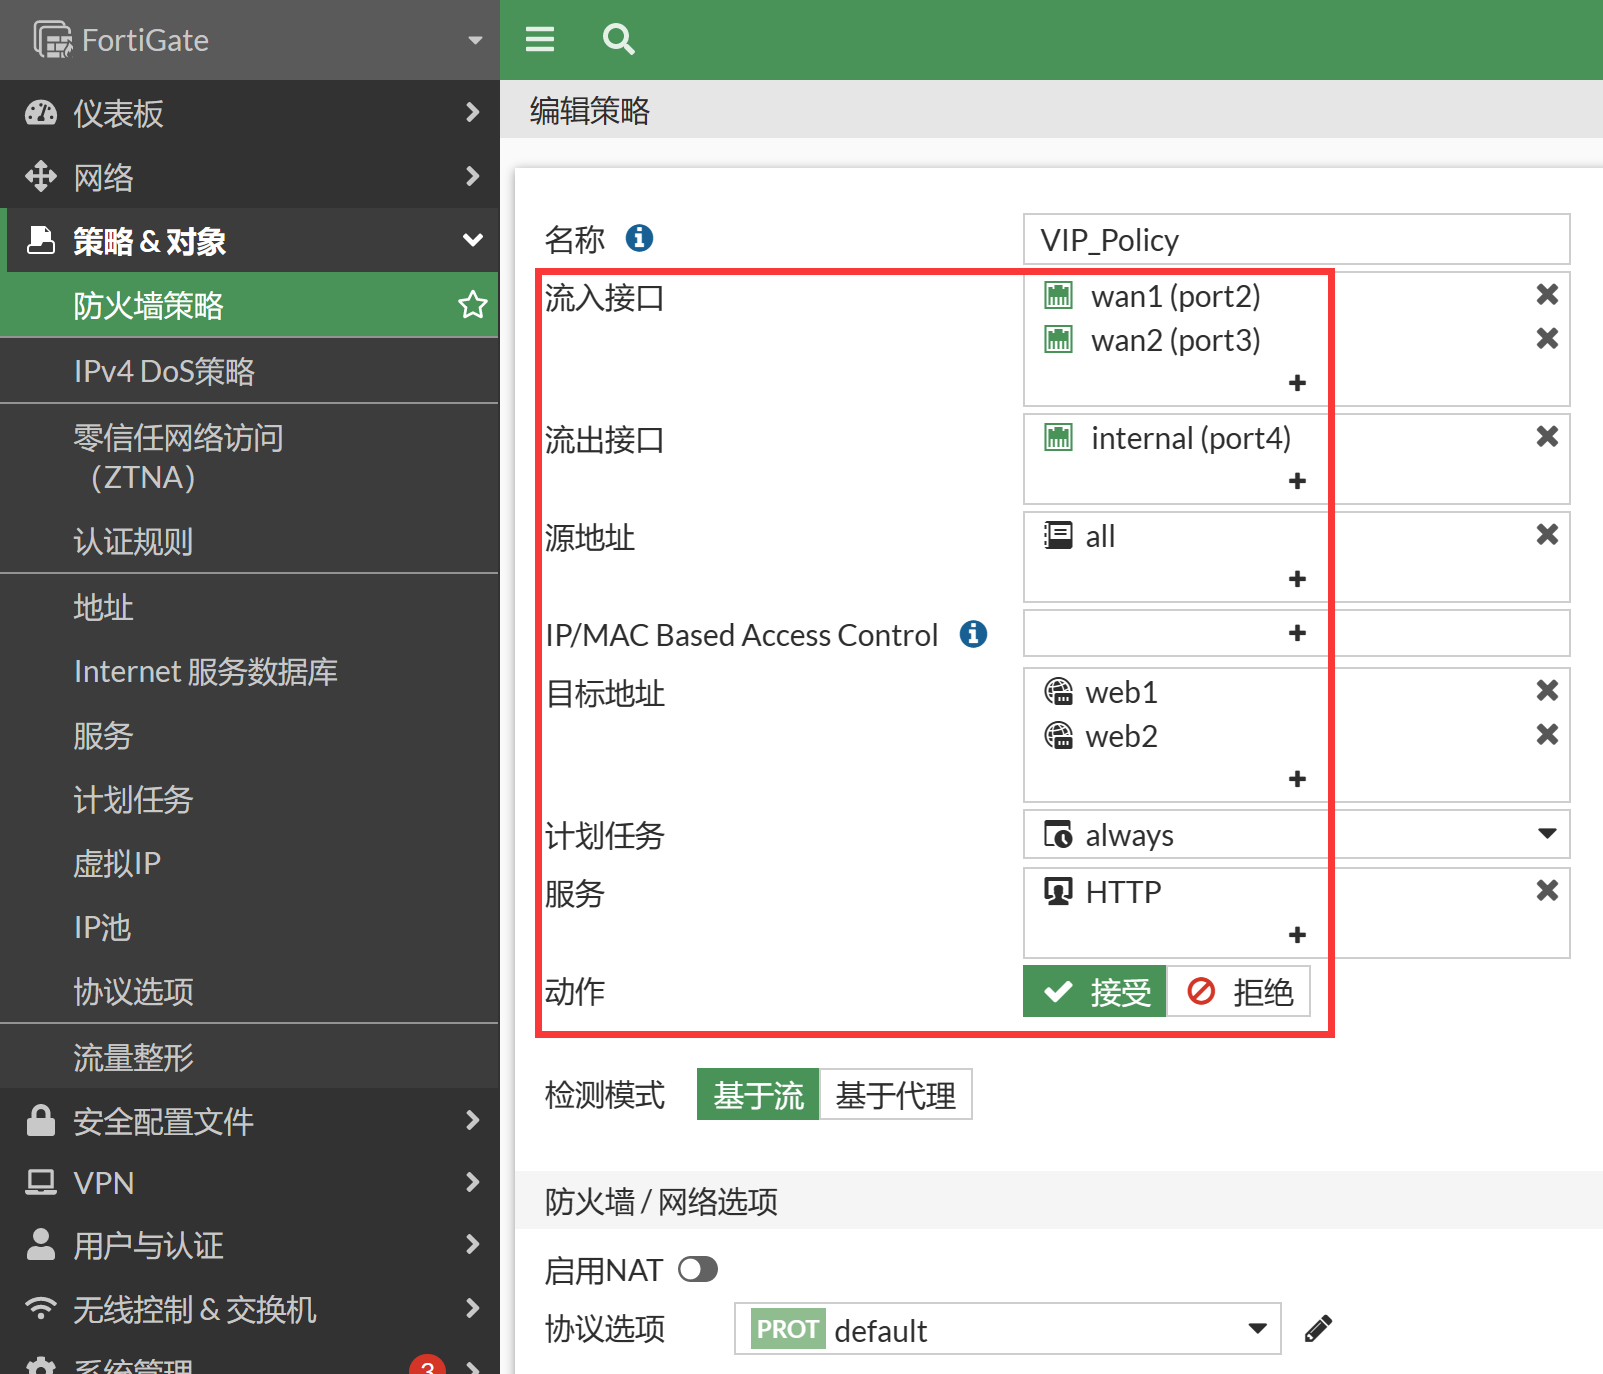This screenshot has height=1374, width=1603.
Task: Favorite the 防火墙策略 page with star icon
Action: point(472,305)
